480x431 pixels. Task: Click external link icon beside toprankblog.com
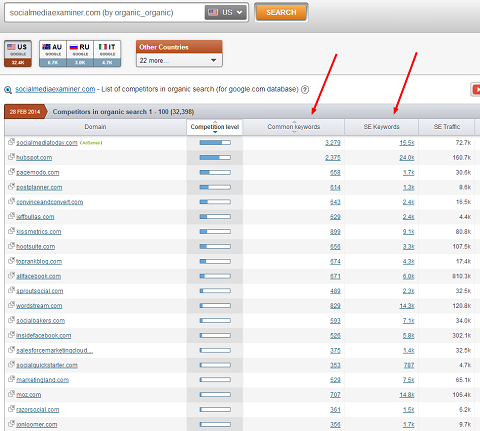11,261
